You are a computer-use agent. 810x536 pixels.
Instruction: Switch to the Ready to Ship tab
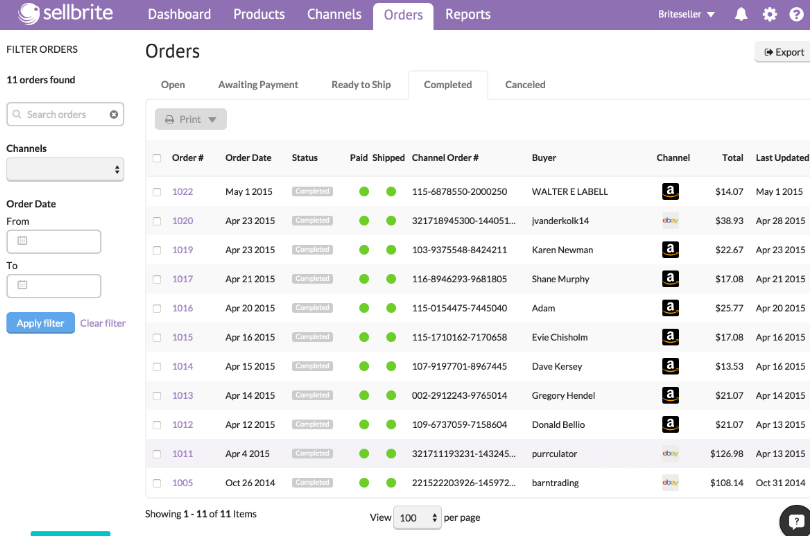361,85
